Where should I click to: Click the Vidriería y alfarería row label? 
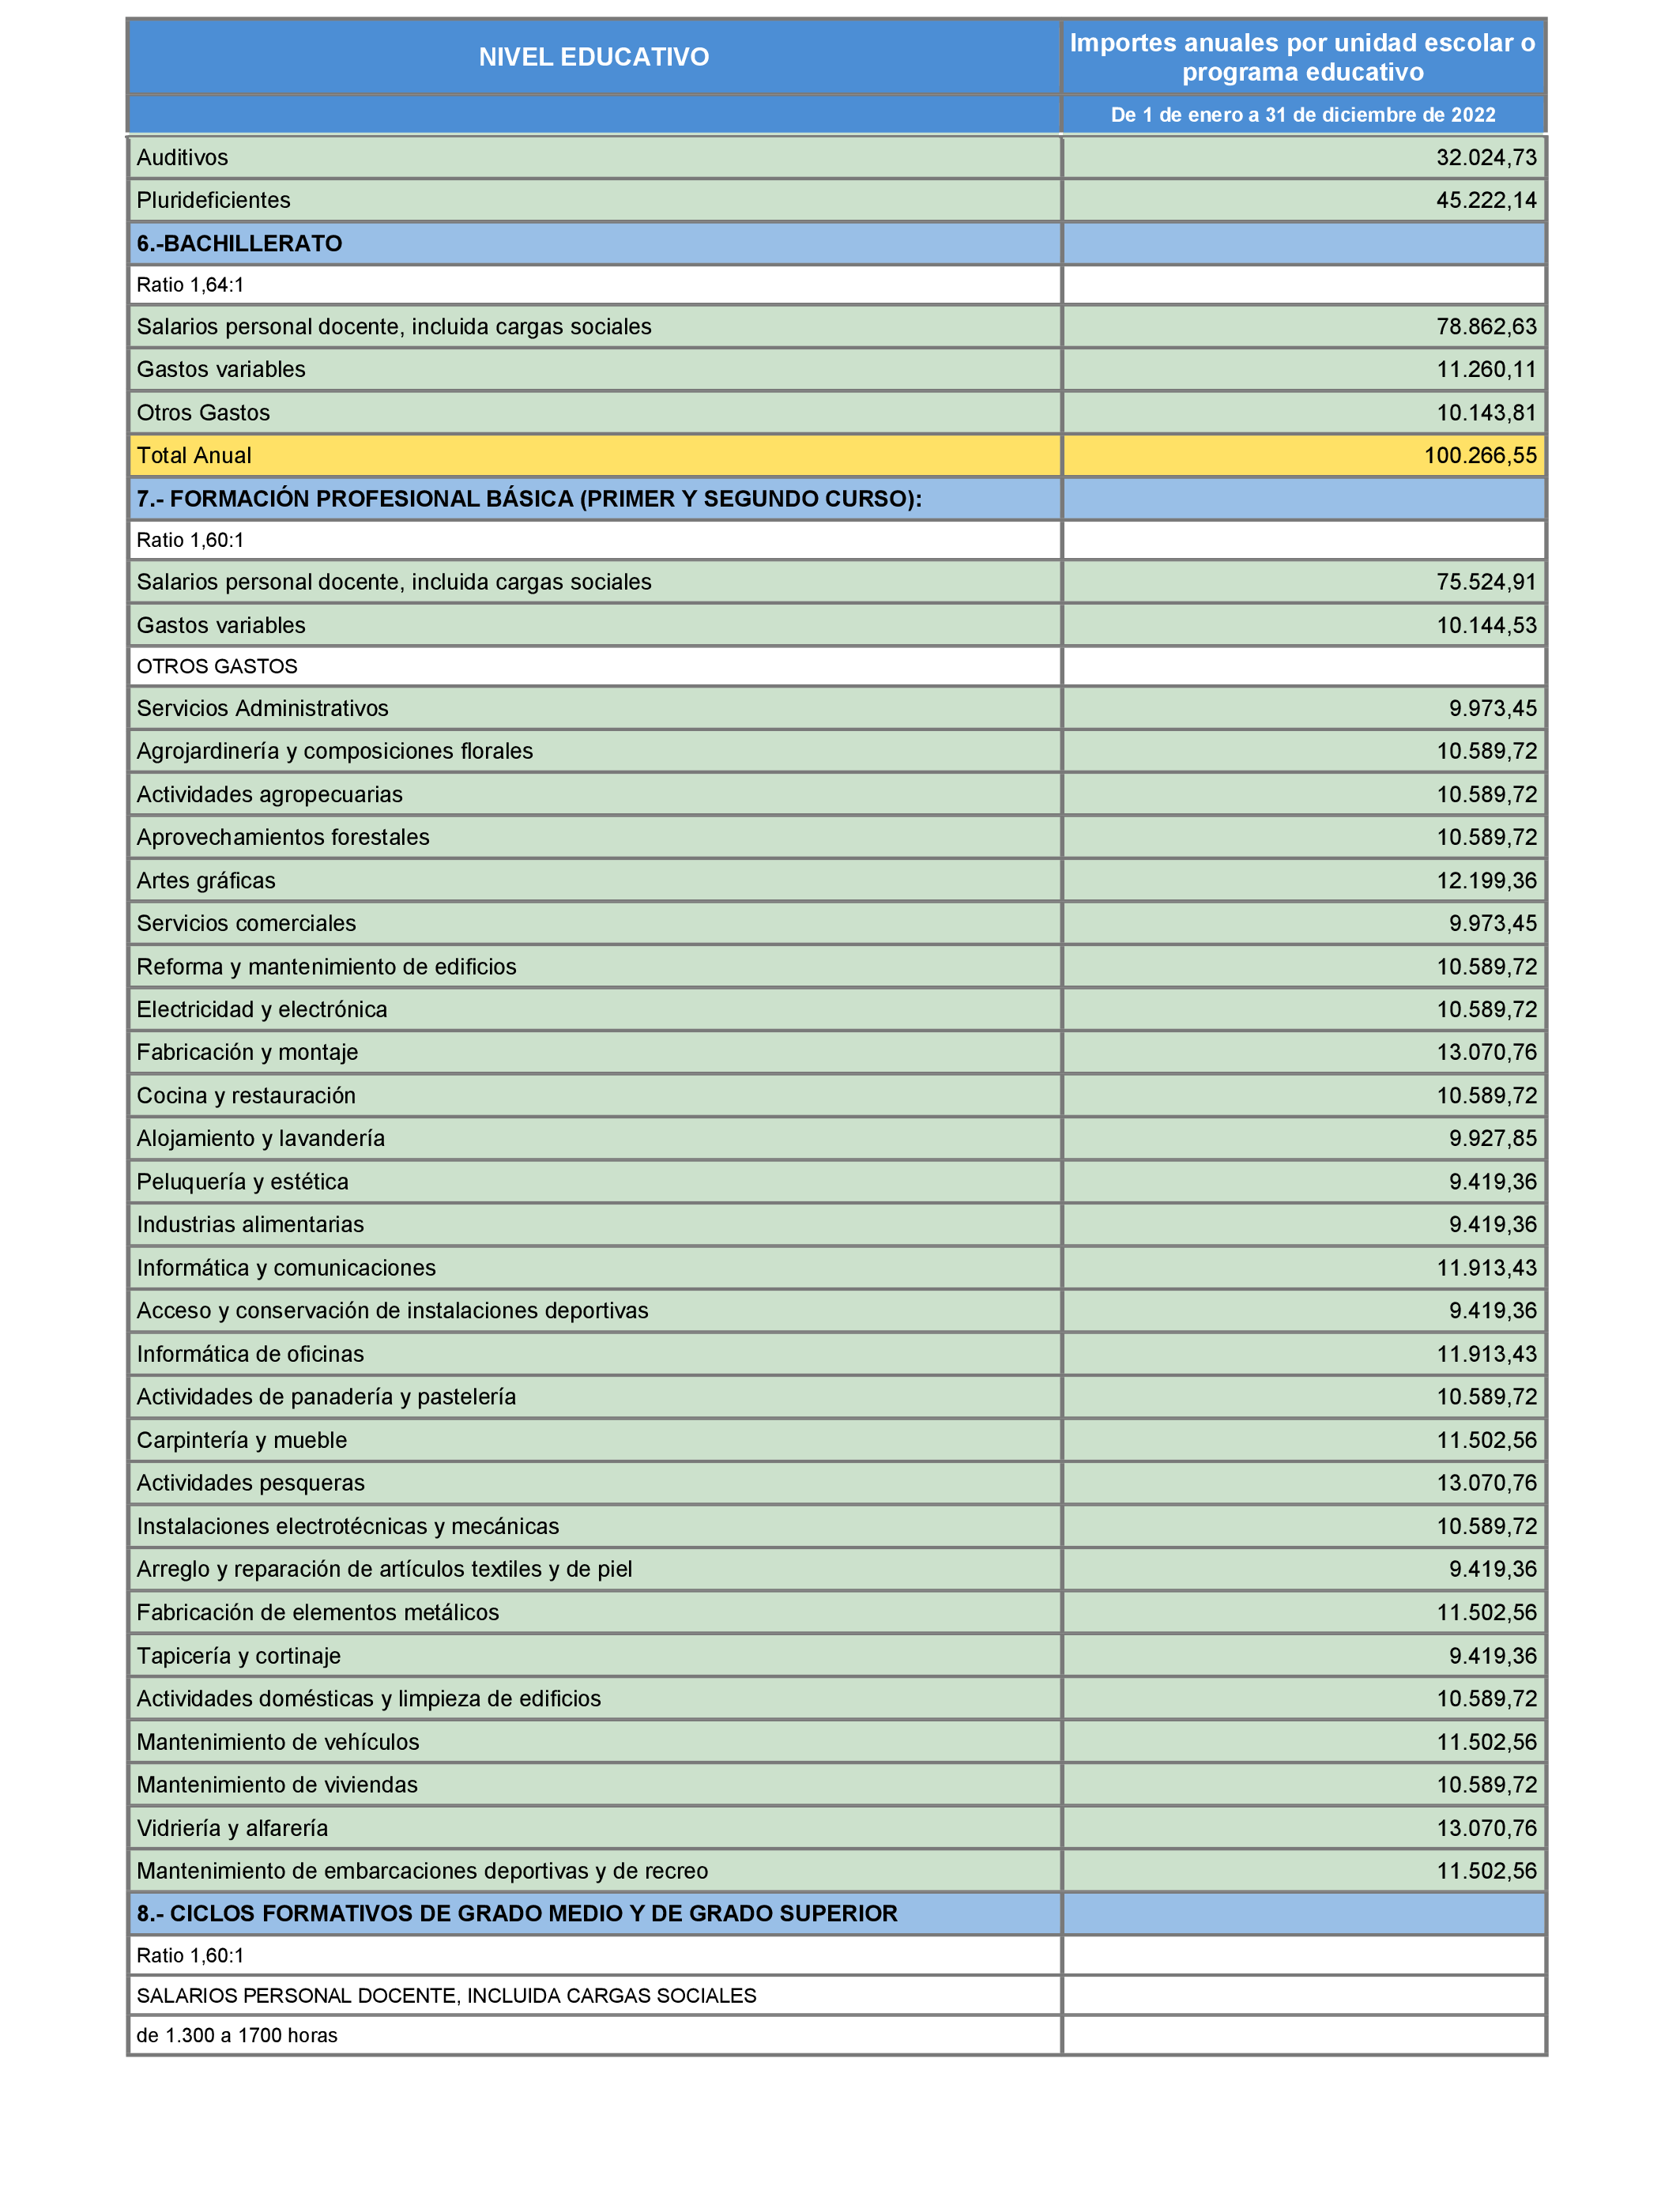[232, 1827]
